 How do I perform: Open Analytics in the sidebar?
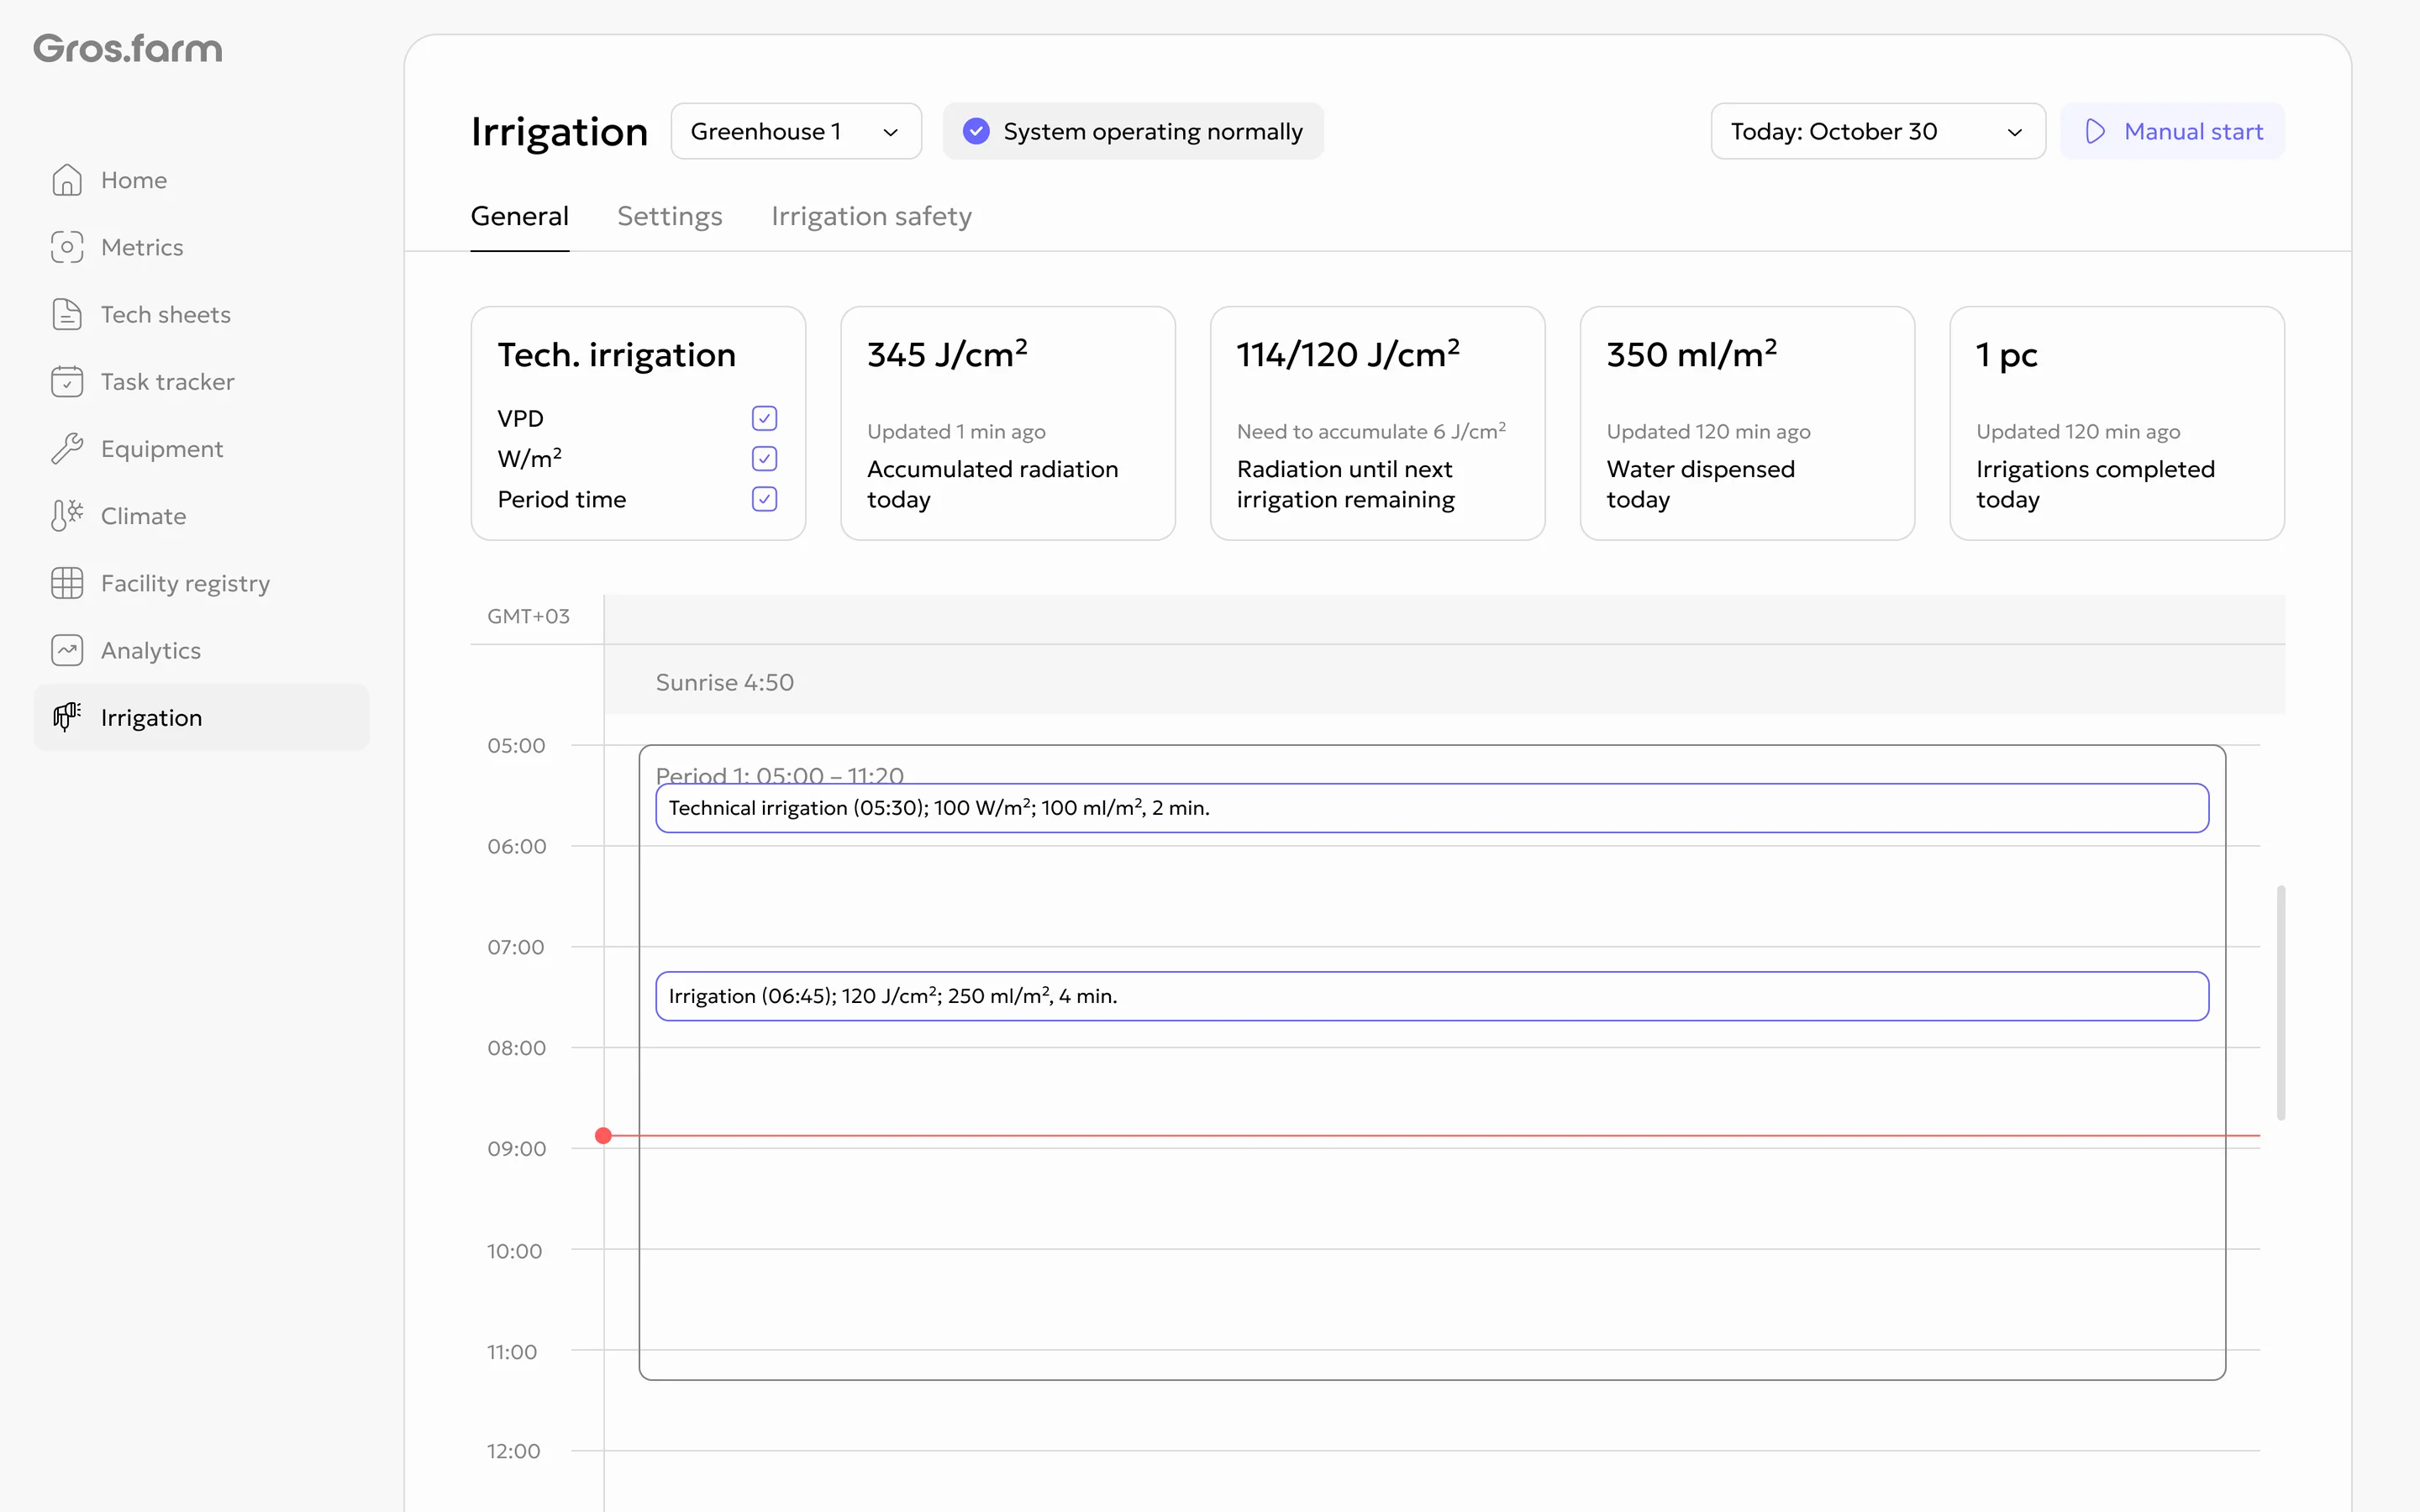pyautogui.click(x=201, y=650)
